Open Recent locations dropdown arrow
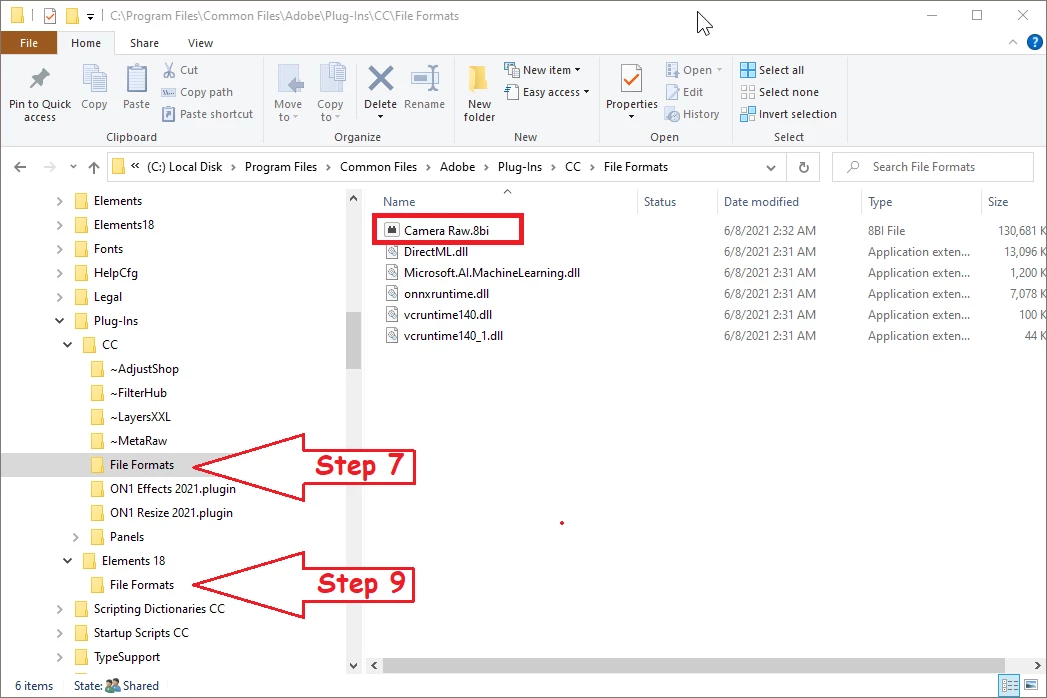 point(73,167)
